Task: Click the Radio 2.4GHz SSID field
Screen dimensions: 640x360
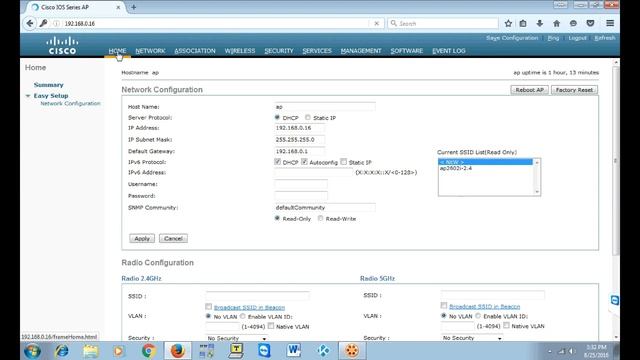Action: pyautogui.click(x=258, y=296)
